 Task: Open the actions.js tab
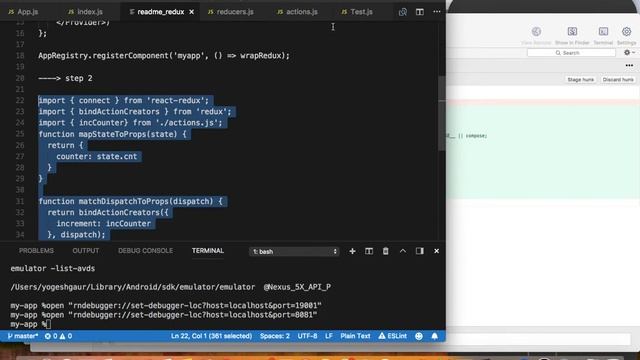point(297,12)
